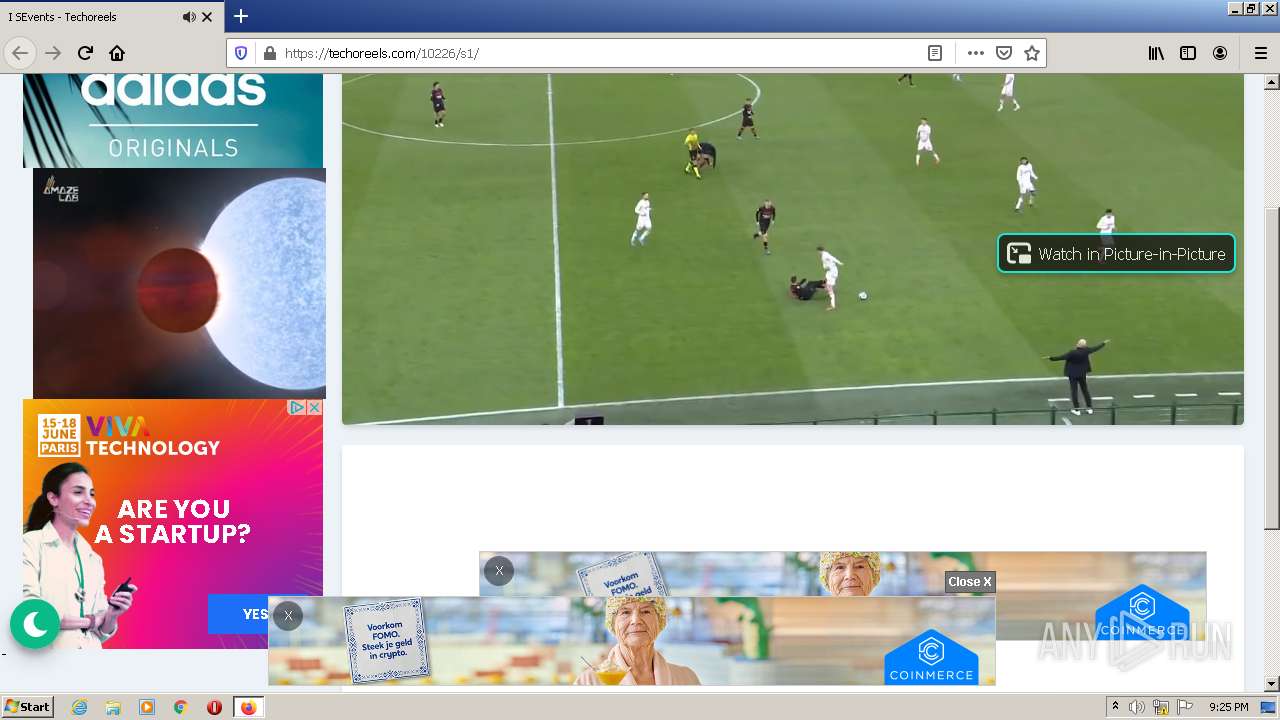Open File Explorer from taskbar
The image size is (1280, 720).
113,707
